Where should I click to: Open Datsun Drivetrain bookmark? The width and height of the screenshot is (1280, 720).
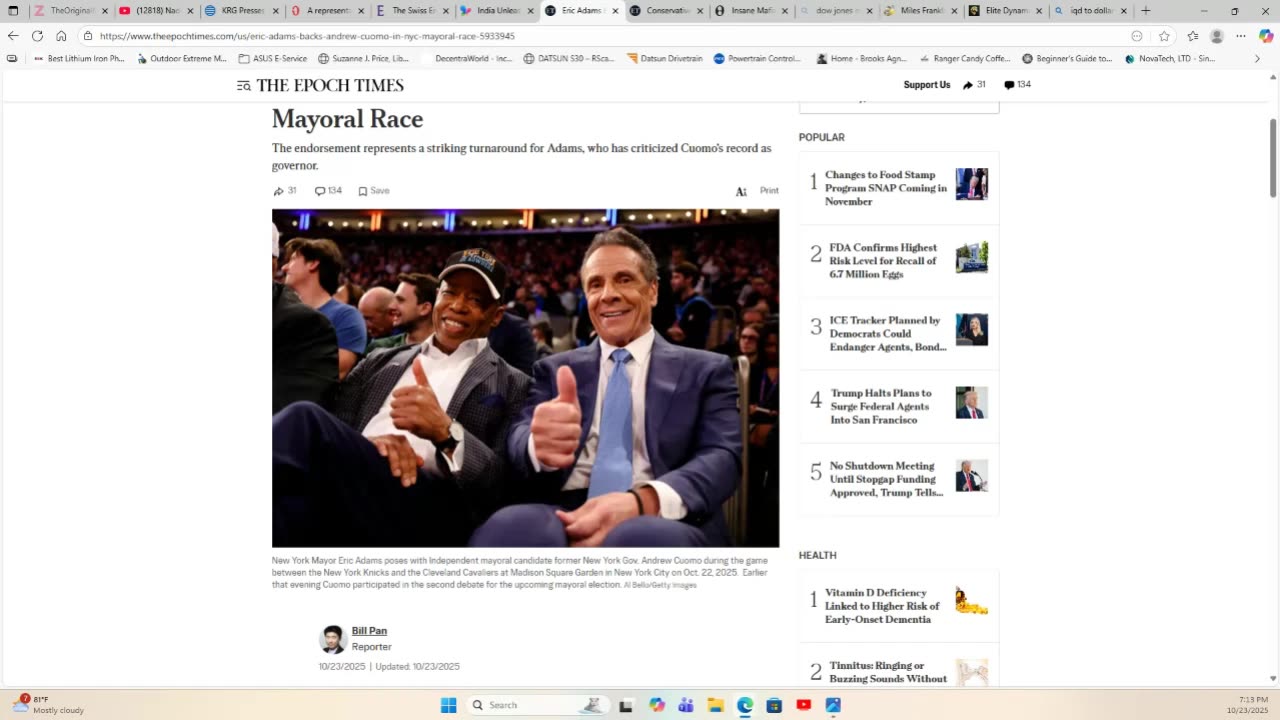(x=664, y=59)
